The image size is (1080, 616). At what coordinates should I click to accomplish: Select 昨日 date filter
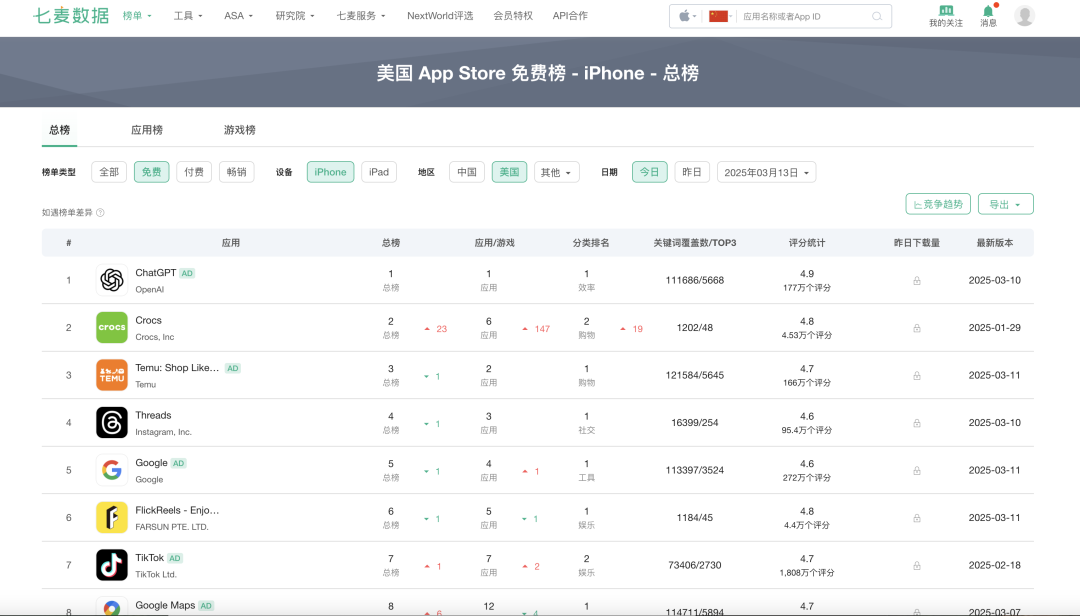pos(692,172)
